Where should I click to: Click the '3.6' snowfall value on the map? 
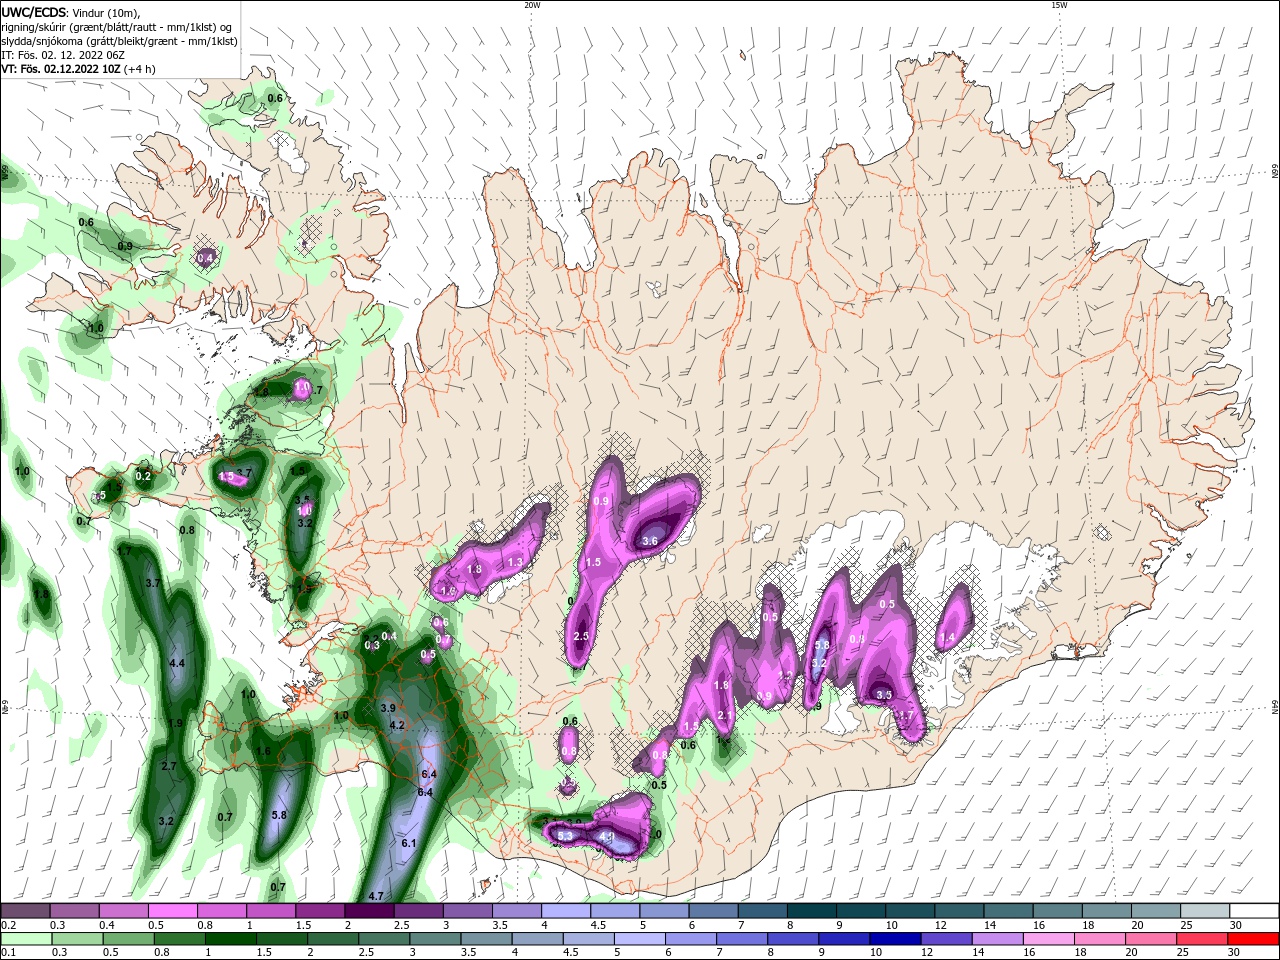click(649, 541)
